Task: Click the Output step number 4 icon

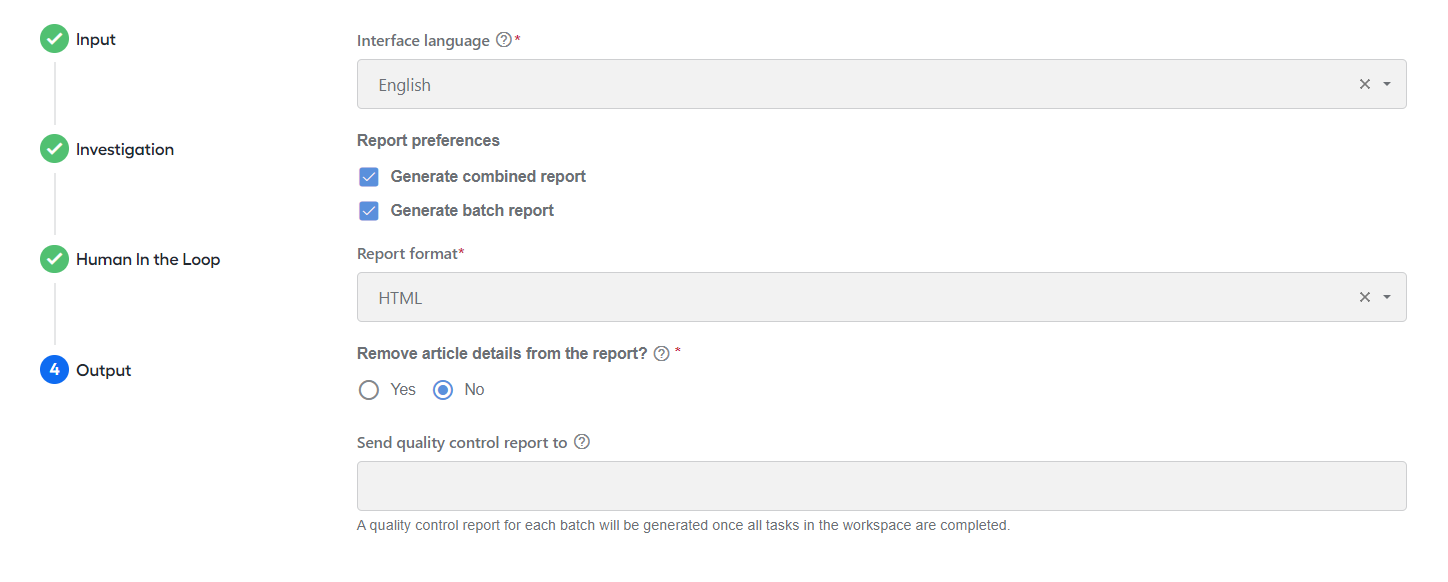Action: pyautogui.click(x=54, y=370)
